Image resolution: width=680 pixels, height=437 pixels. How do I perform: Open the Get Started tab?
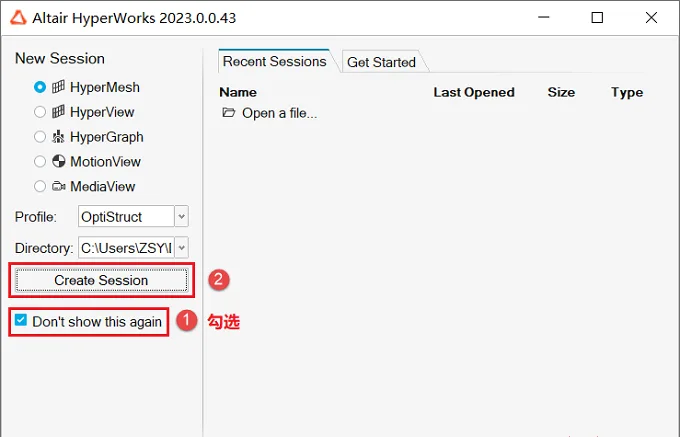coord(381,62)
